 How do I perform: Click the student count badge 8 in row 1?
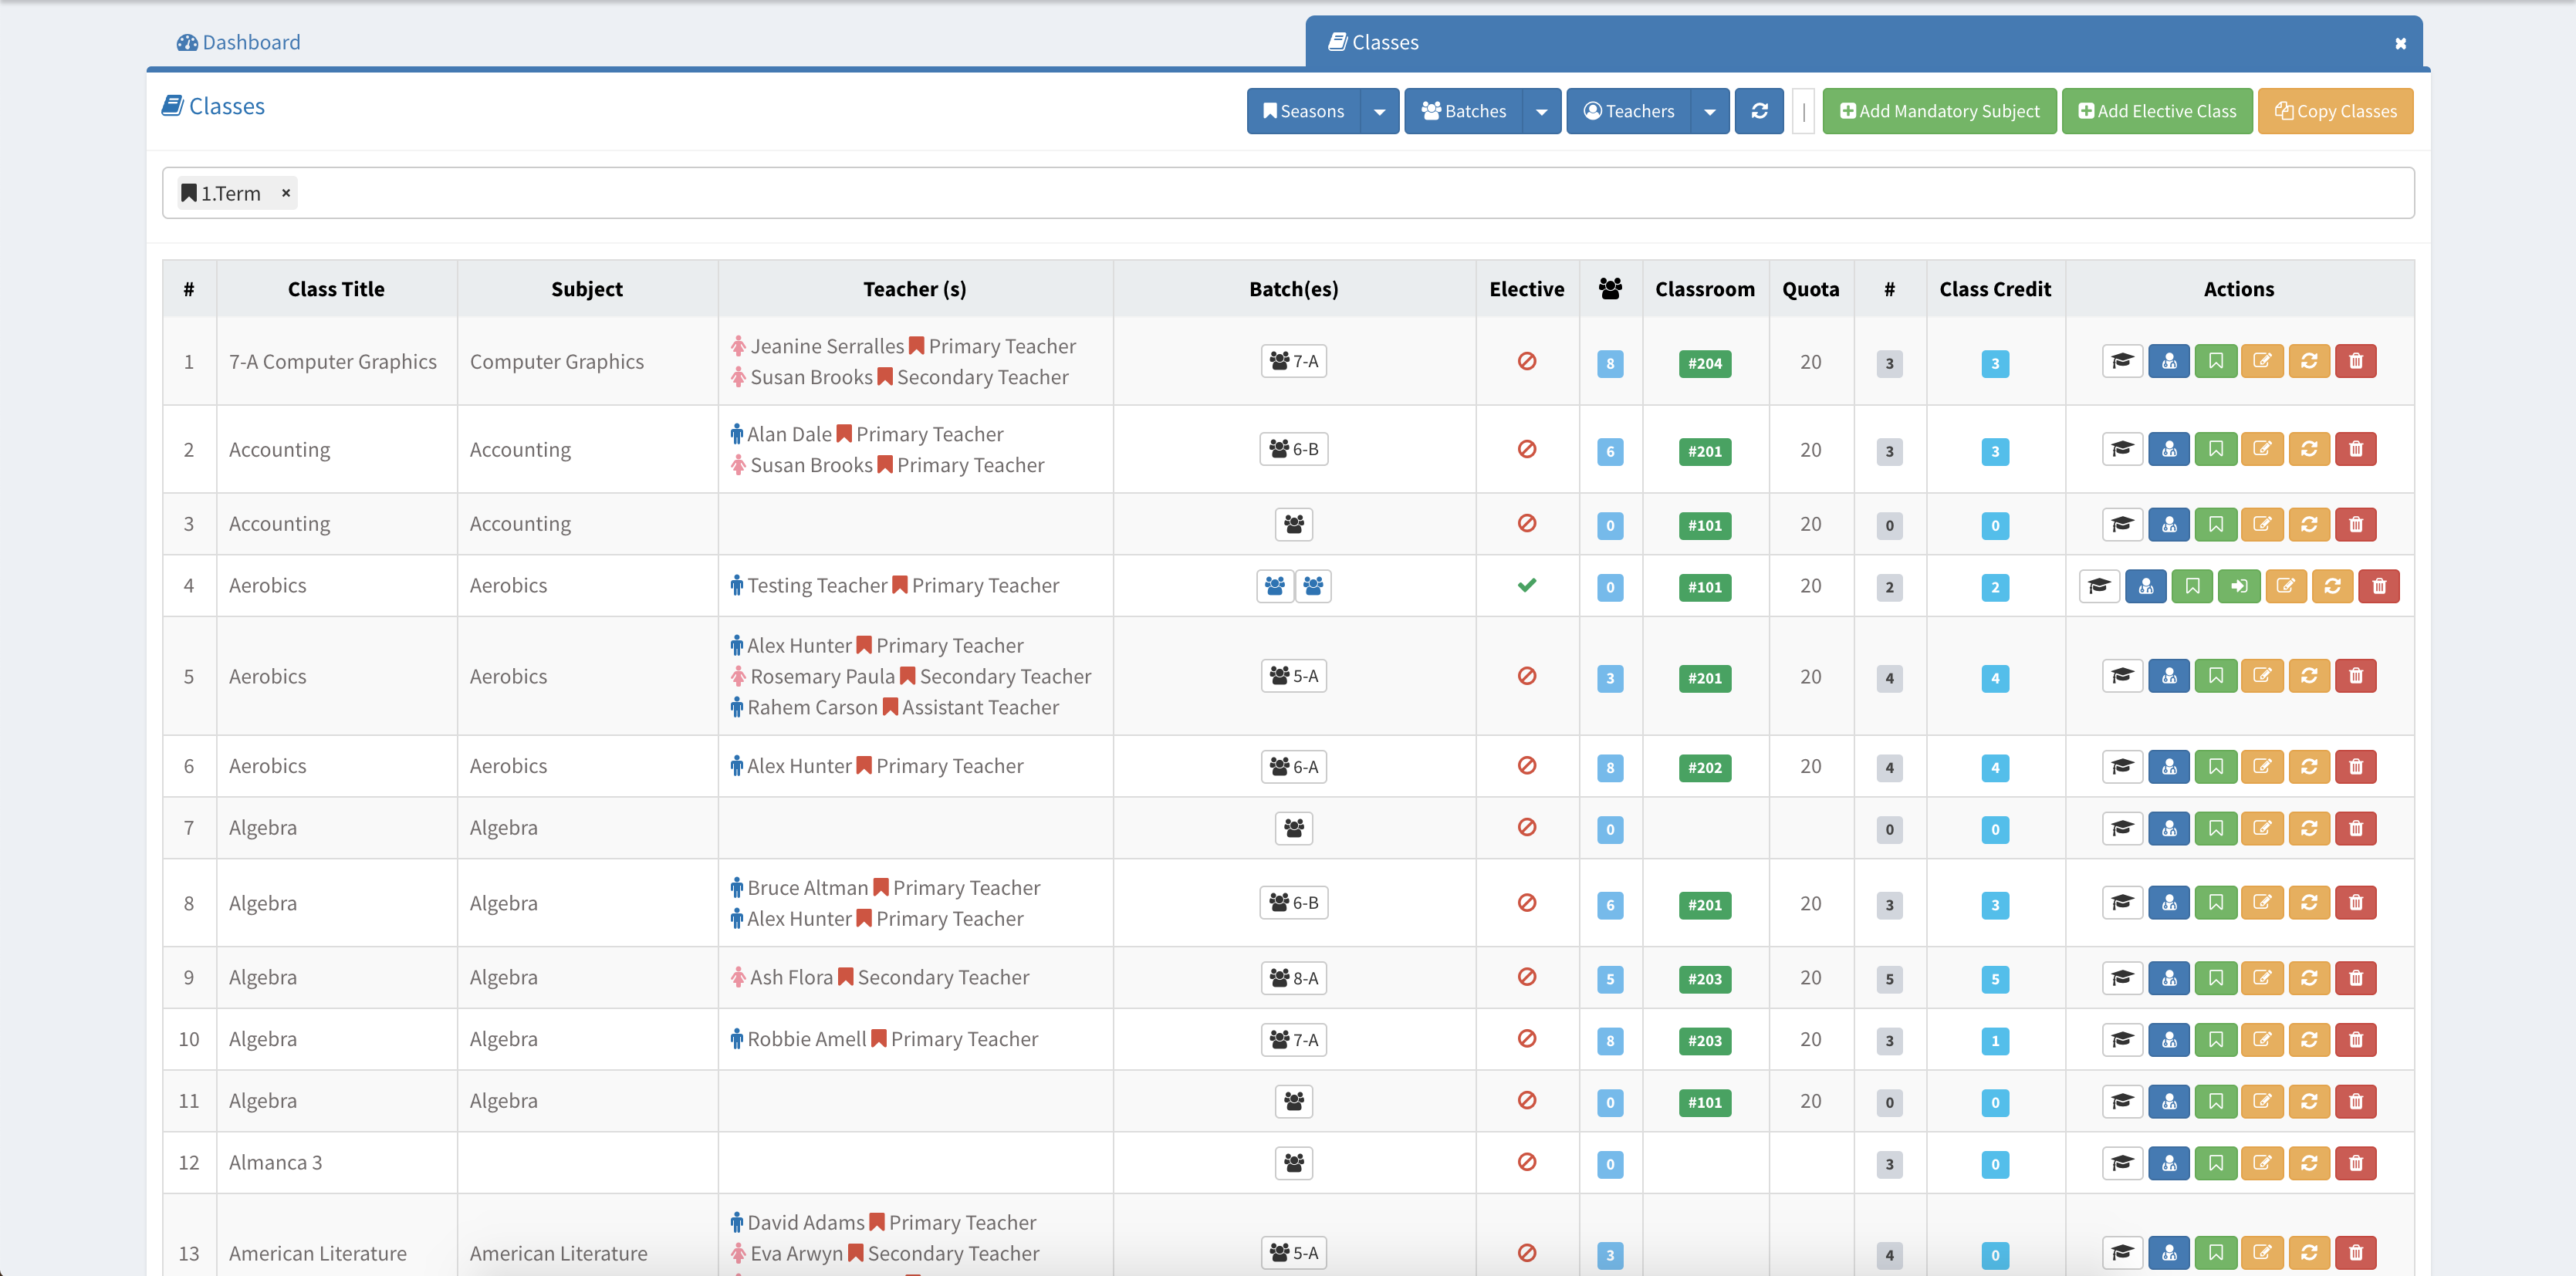click(1610, 363)
